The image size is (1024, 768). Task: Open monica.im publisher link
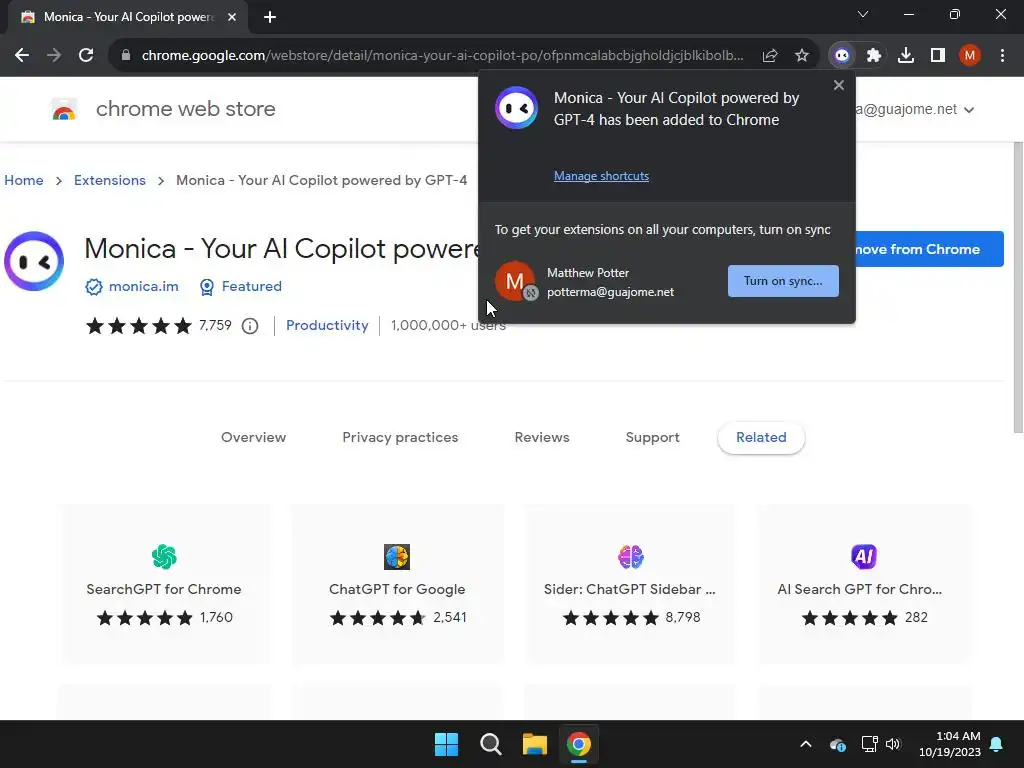pyautogui.click(x=144, y=287)
